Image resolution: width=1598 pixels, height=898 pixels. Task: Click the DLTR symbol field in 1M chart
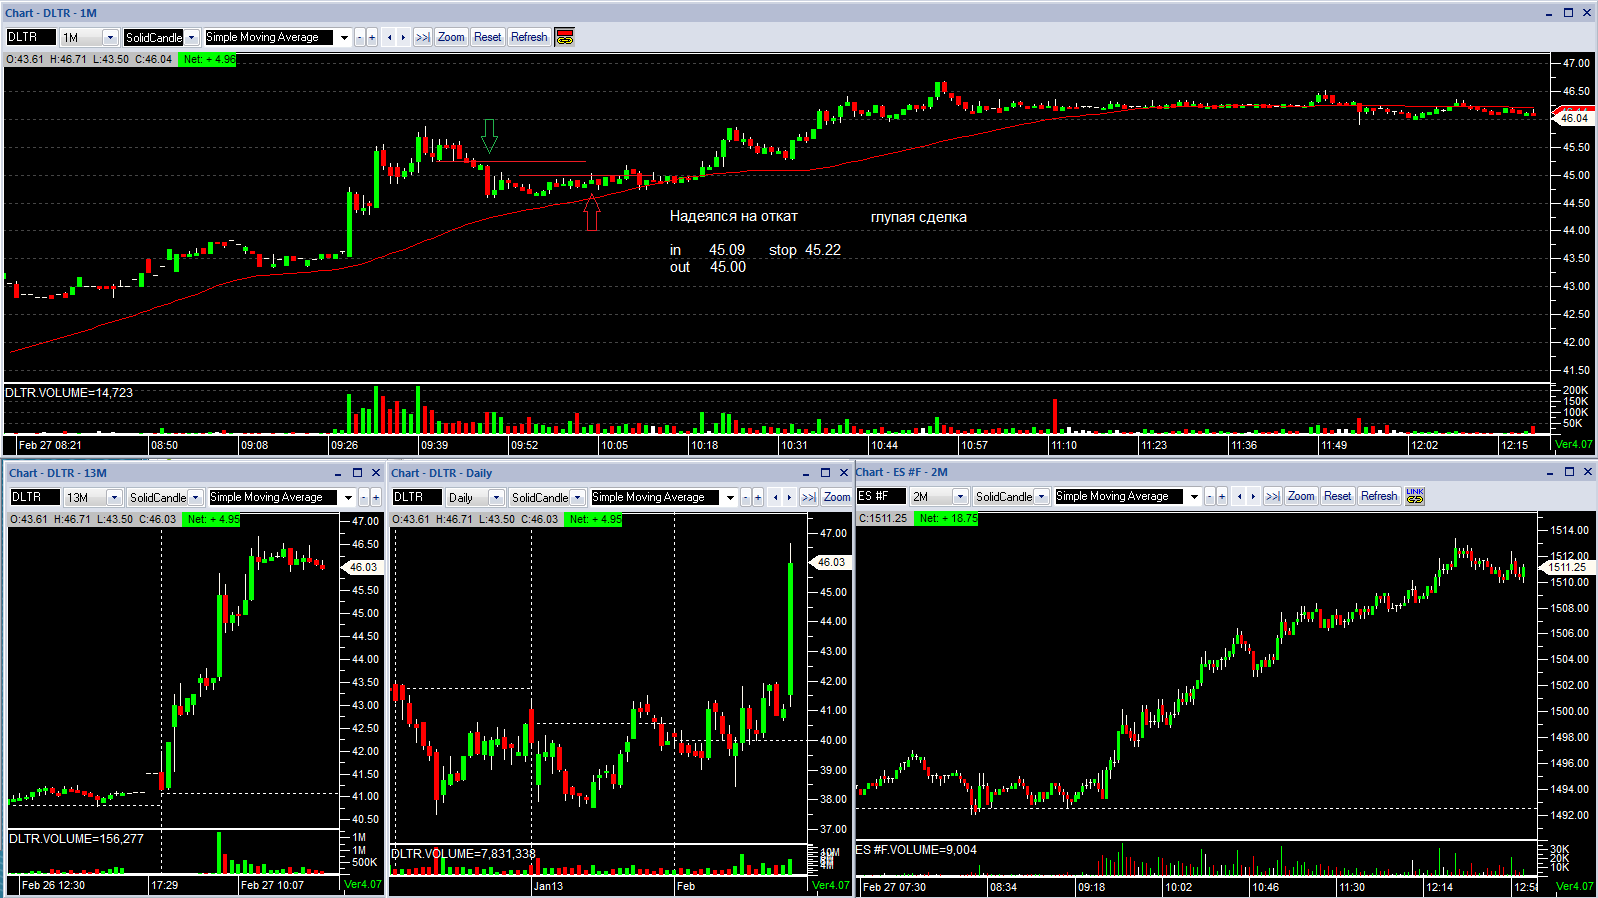[x=31, y=37]
